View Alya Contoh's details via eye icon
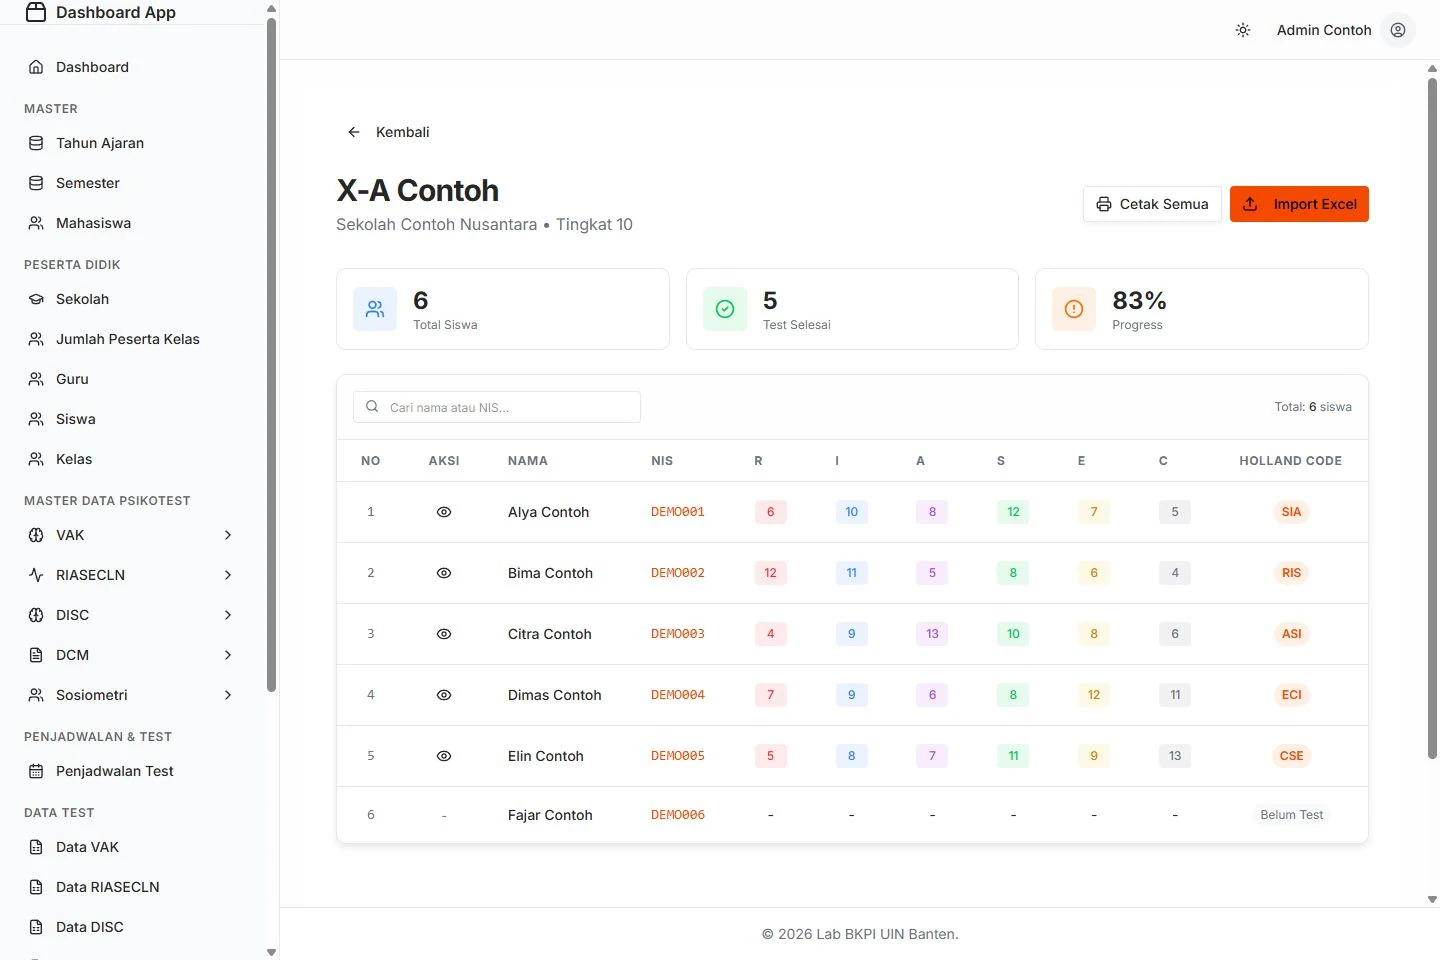 444,512
